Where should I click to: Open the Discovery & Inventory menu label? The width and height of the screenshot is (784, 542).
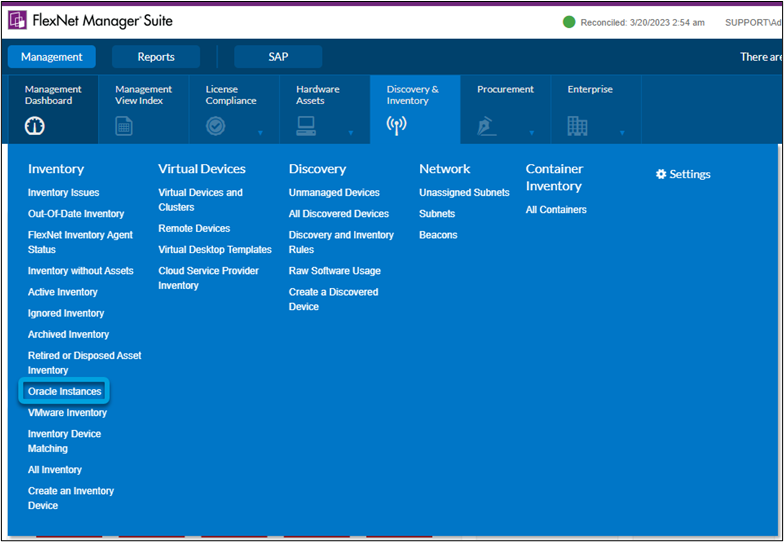(x=412, y=94)
